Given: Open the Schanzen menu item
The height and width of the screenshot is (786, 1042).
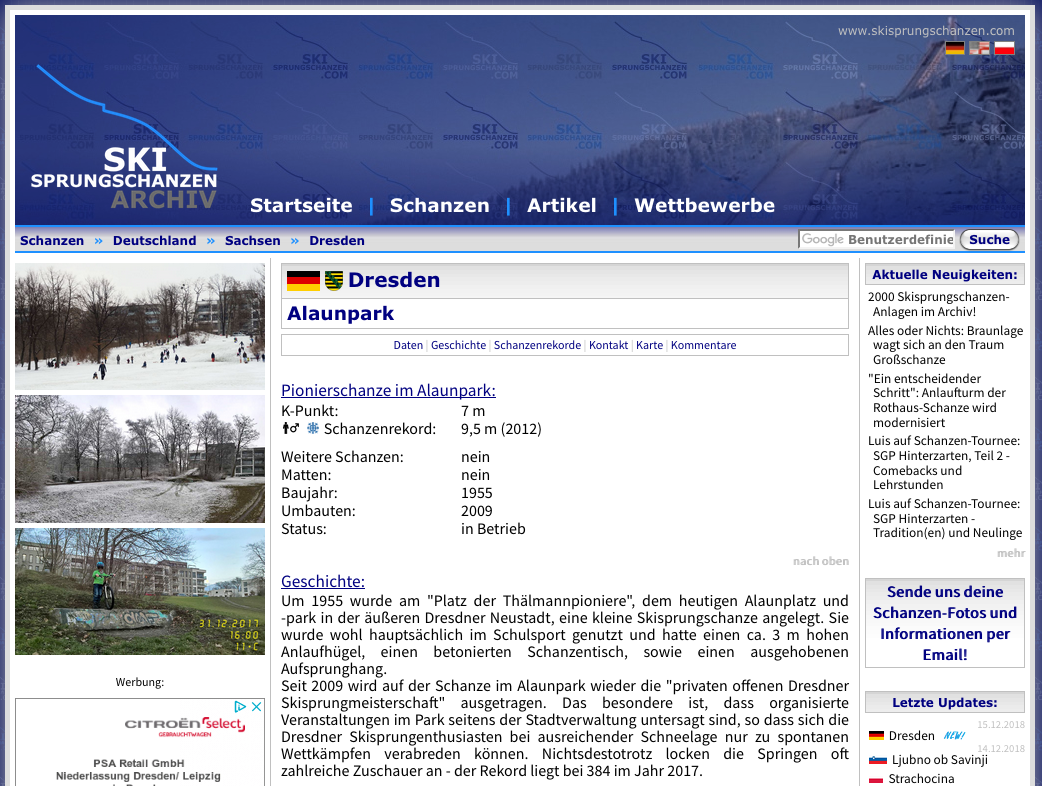Looking at the screenshot, I should pyautogui.click(x=439, y=206).
